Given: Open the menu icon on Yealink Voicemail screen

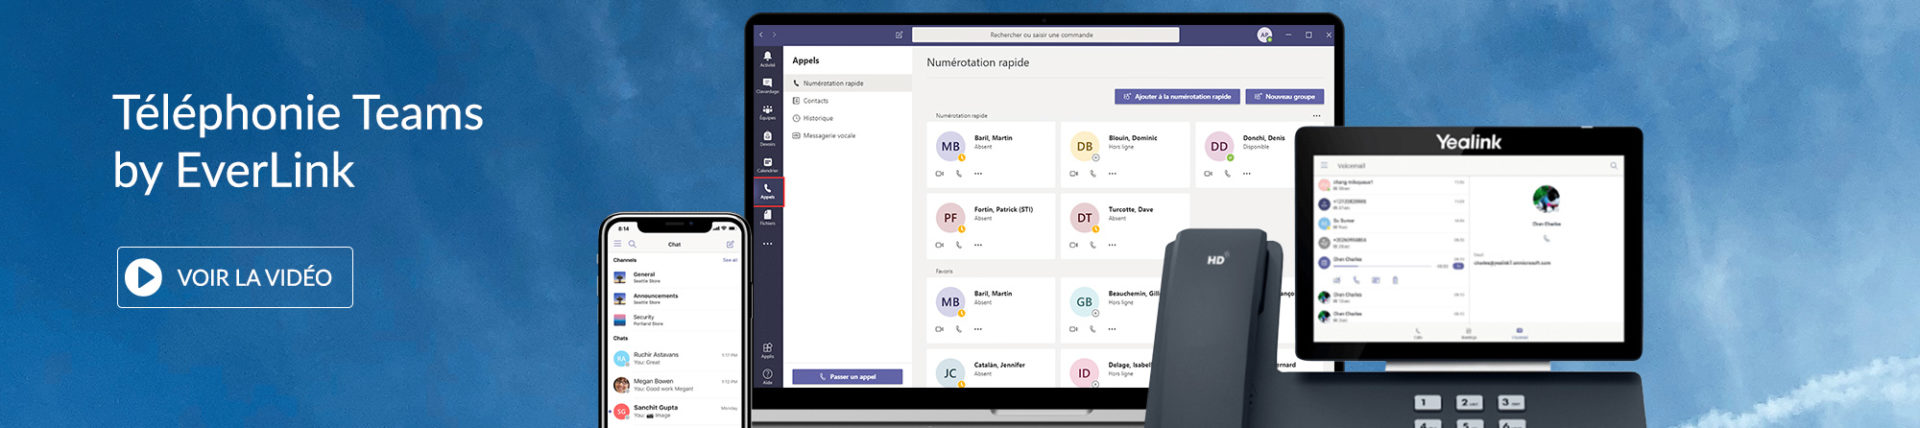Looking at the screenshot, I should 1324,166.
